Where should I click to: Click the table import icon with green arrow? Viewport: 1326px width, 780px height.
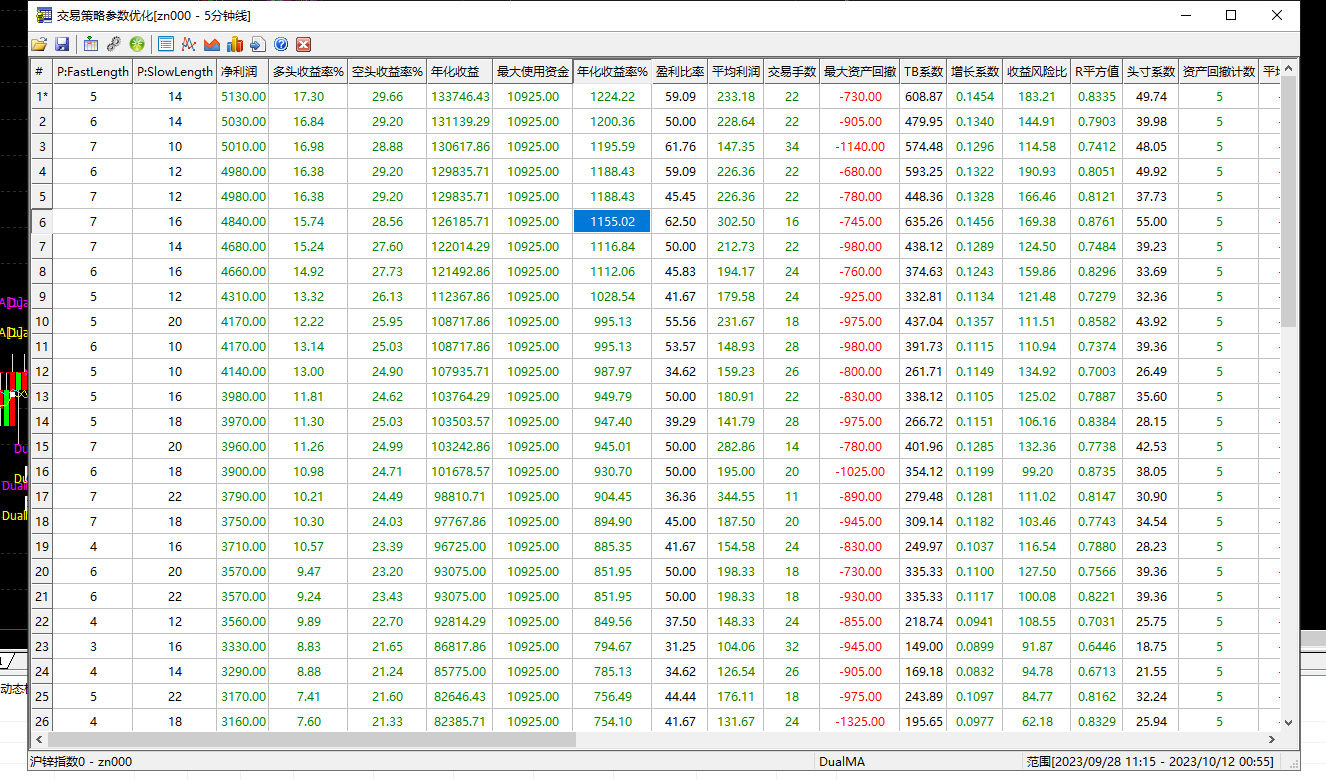click(x=91, y=44)
